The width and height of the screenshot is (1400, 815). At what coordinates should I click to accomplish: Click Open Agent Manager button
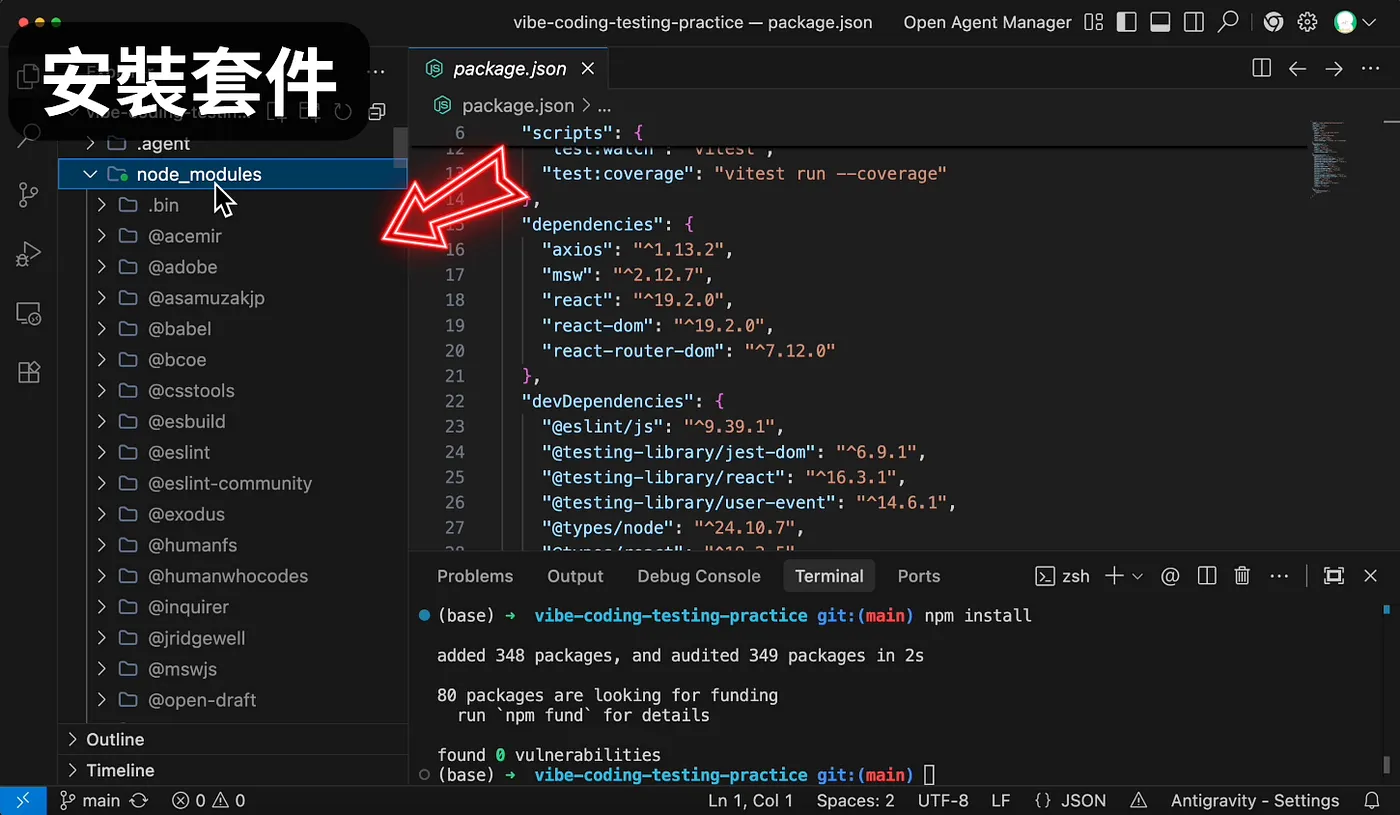tap(987, 22)
